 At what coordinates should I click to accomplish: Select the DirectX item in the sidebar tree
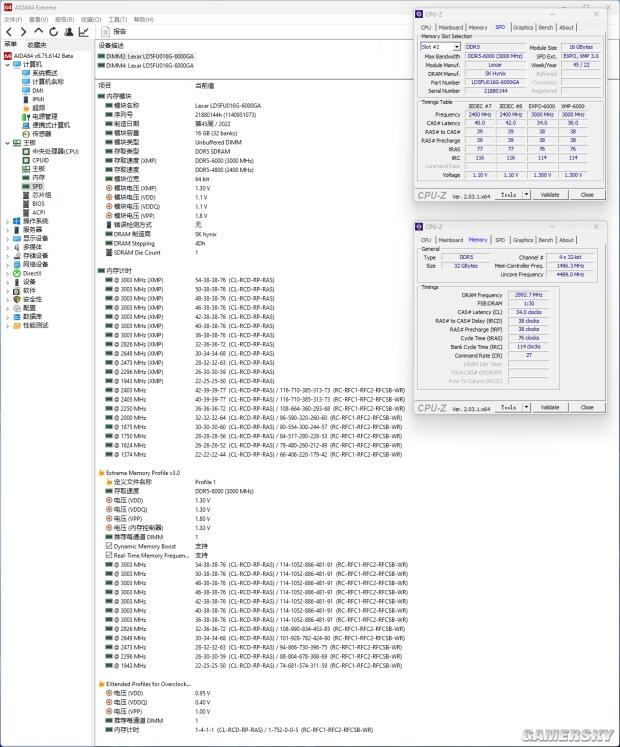point(31,273)
